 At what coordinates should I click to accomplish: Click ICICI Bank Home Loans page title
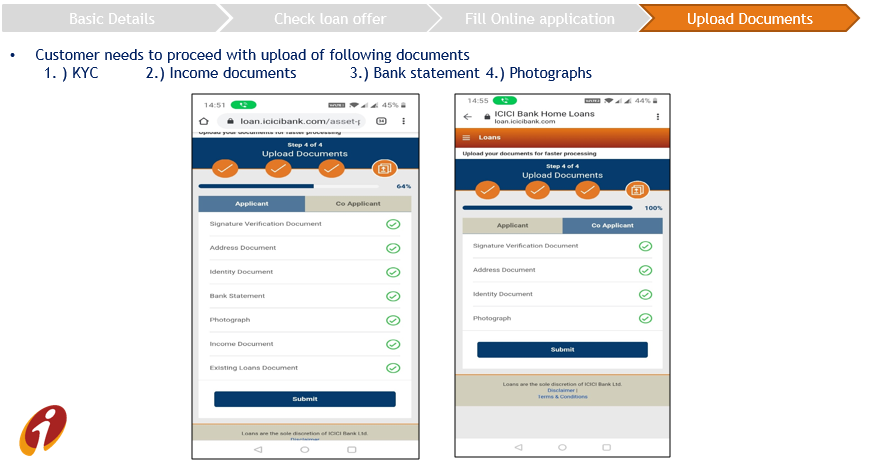(x=544, y=114)
